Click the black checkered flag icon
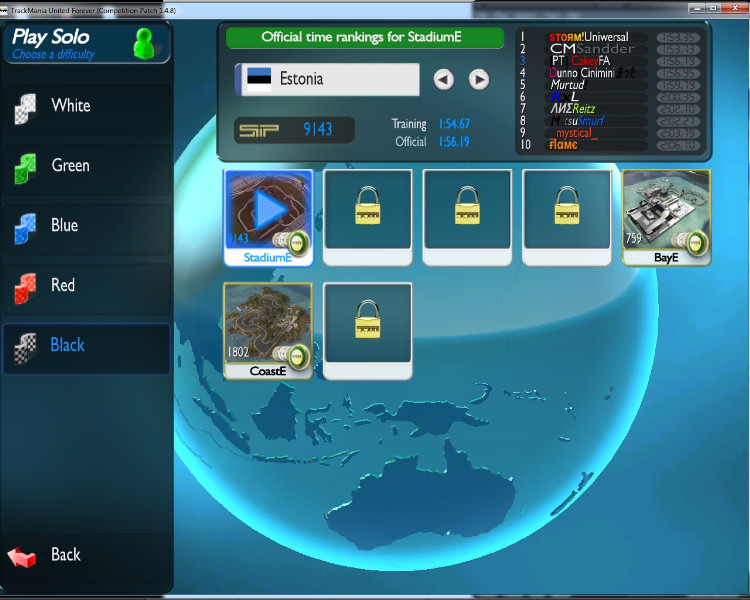 (25, 347)
